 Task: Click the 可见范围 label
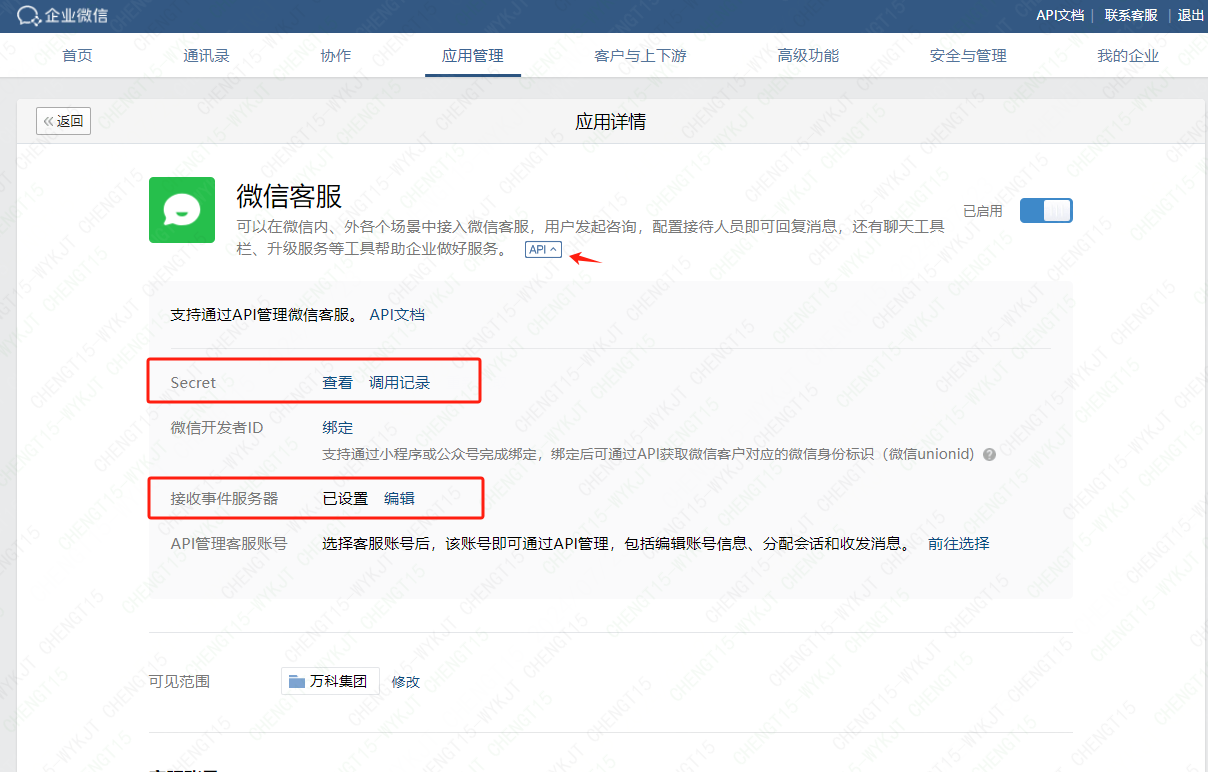point(179,681)
